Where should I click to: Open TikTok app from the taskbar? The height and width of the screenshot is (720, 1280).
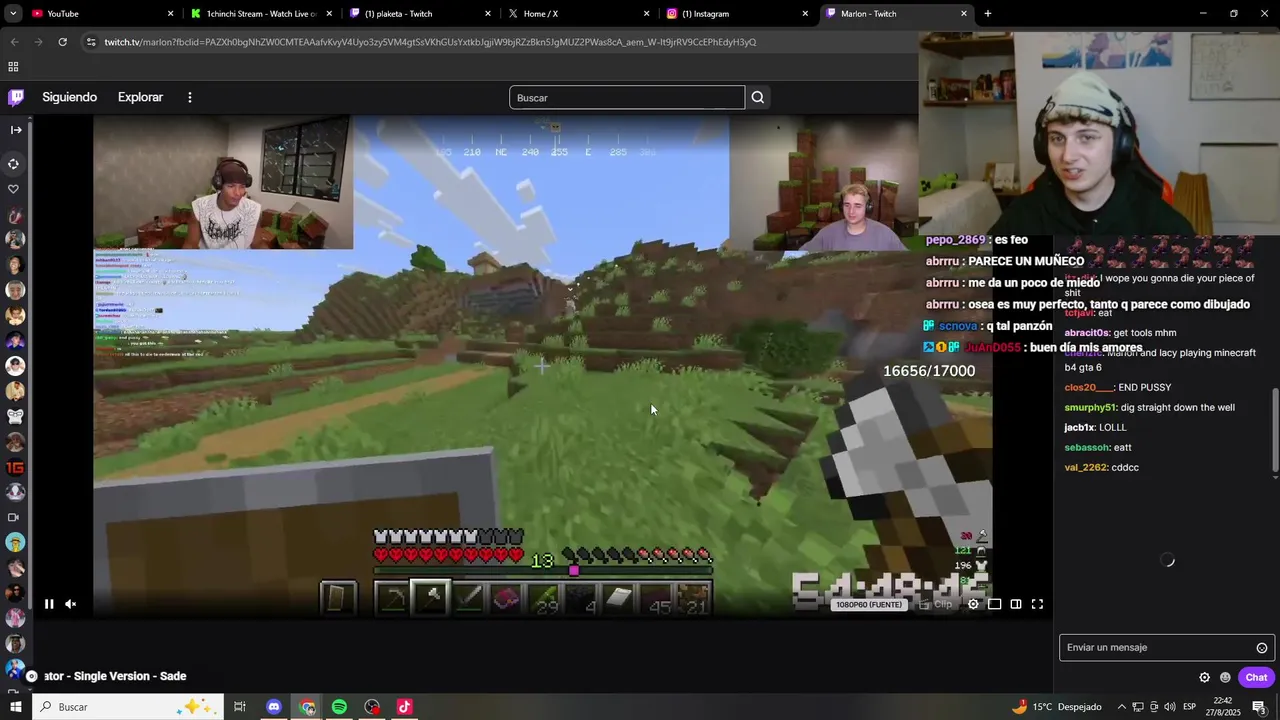(405, 707)
